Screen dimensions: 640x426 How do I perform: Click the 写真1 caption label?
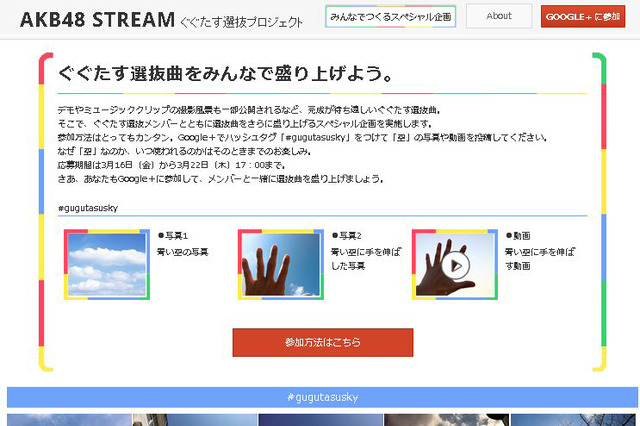[x=173, y=235]
